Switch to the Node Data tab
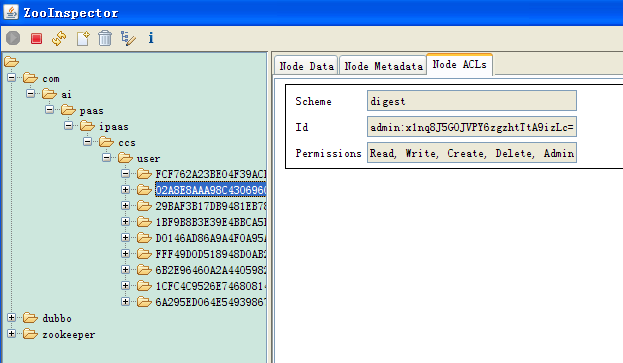623x363 pixels. [x=306, y=66]
